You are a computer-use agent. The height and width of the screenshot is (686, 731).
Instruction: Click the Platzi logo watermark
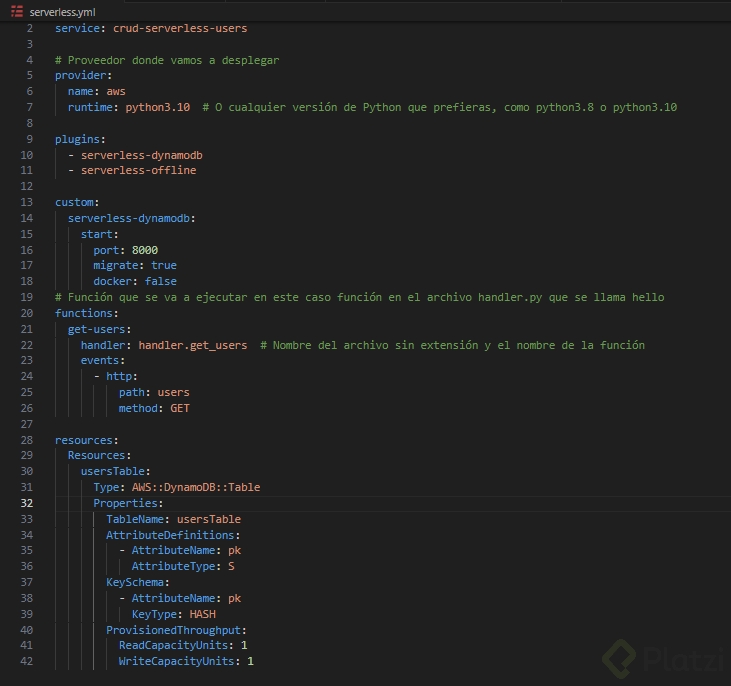662,657
